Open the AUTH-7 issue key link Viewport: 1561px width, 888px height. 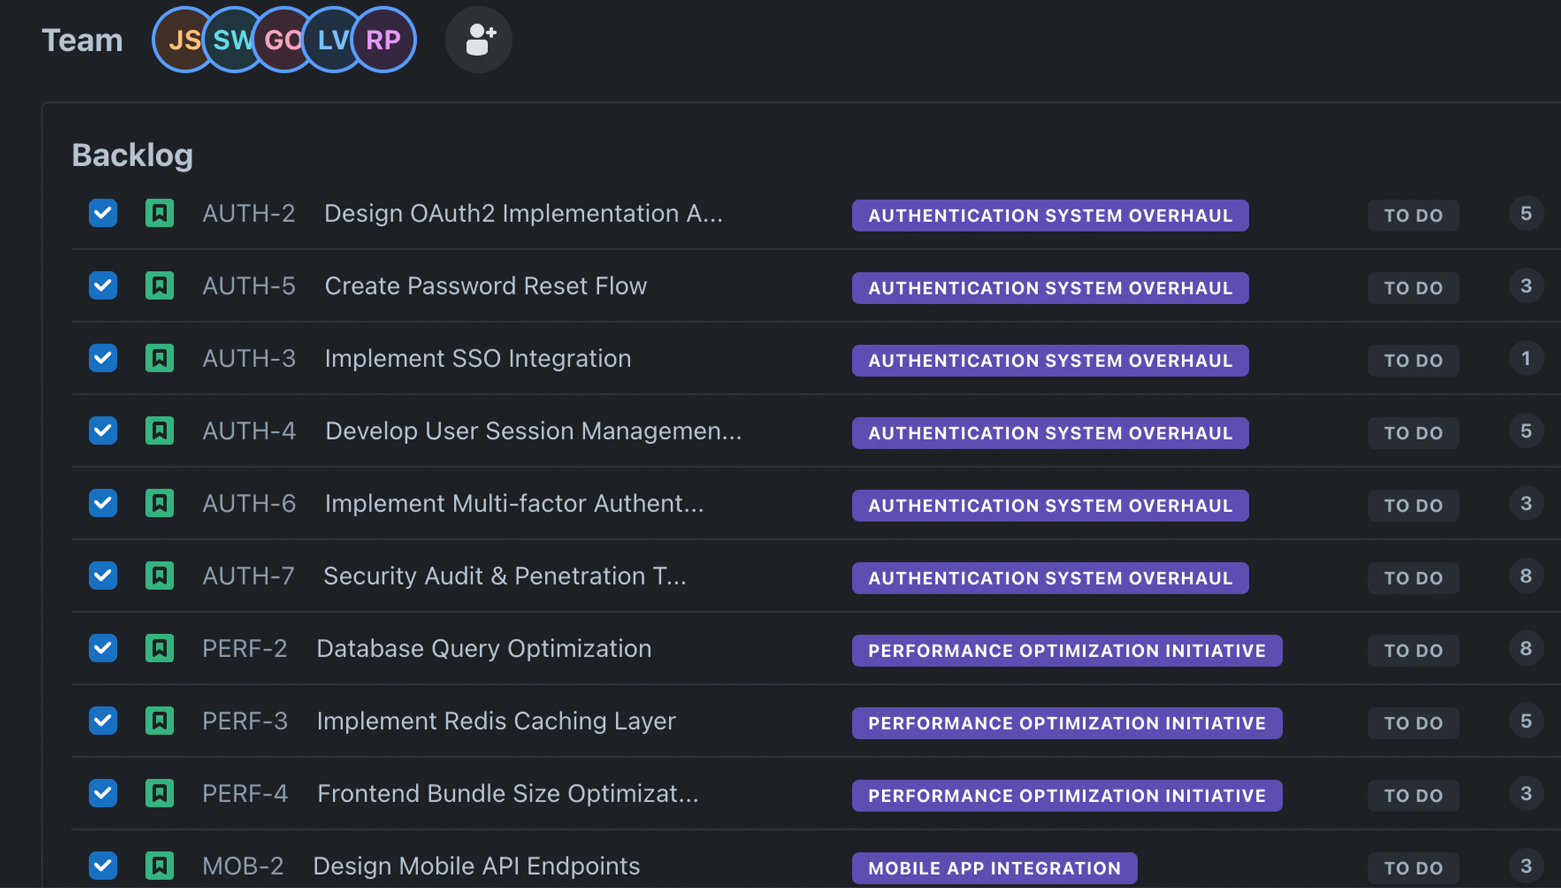pos(248,576)
